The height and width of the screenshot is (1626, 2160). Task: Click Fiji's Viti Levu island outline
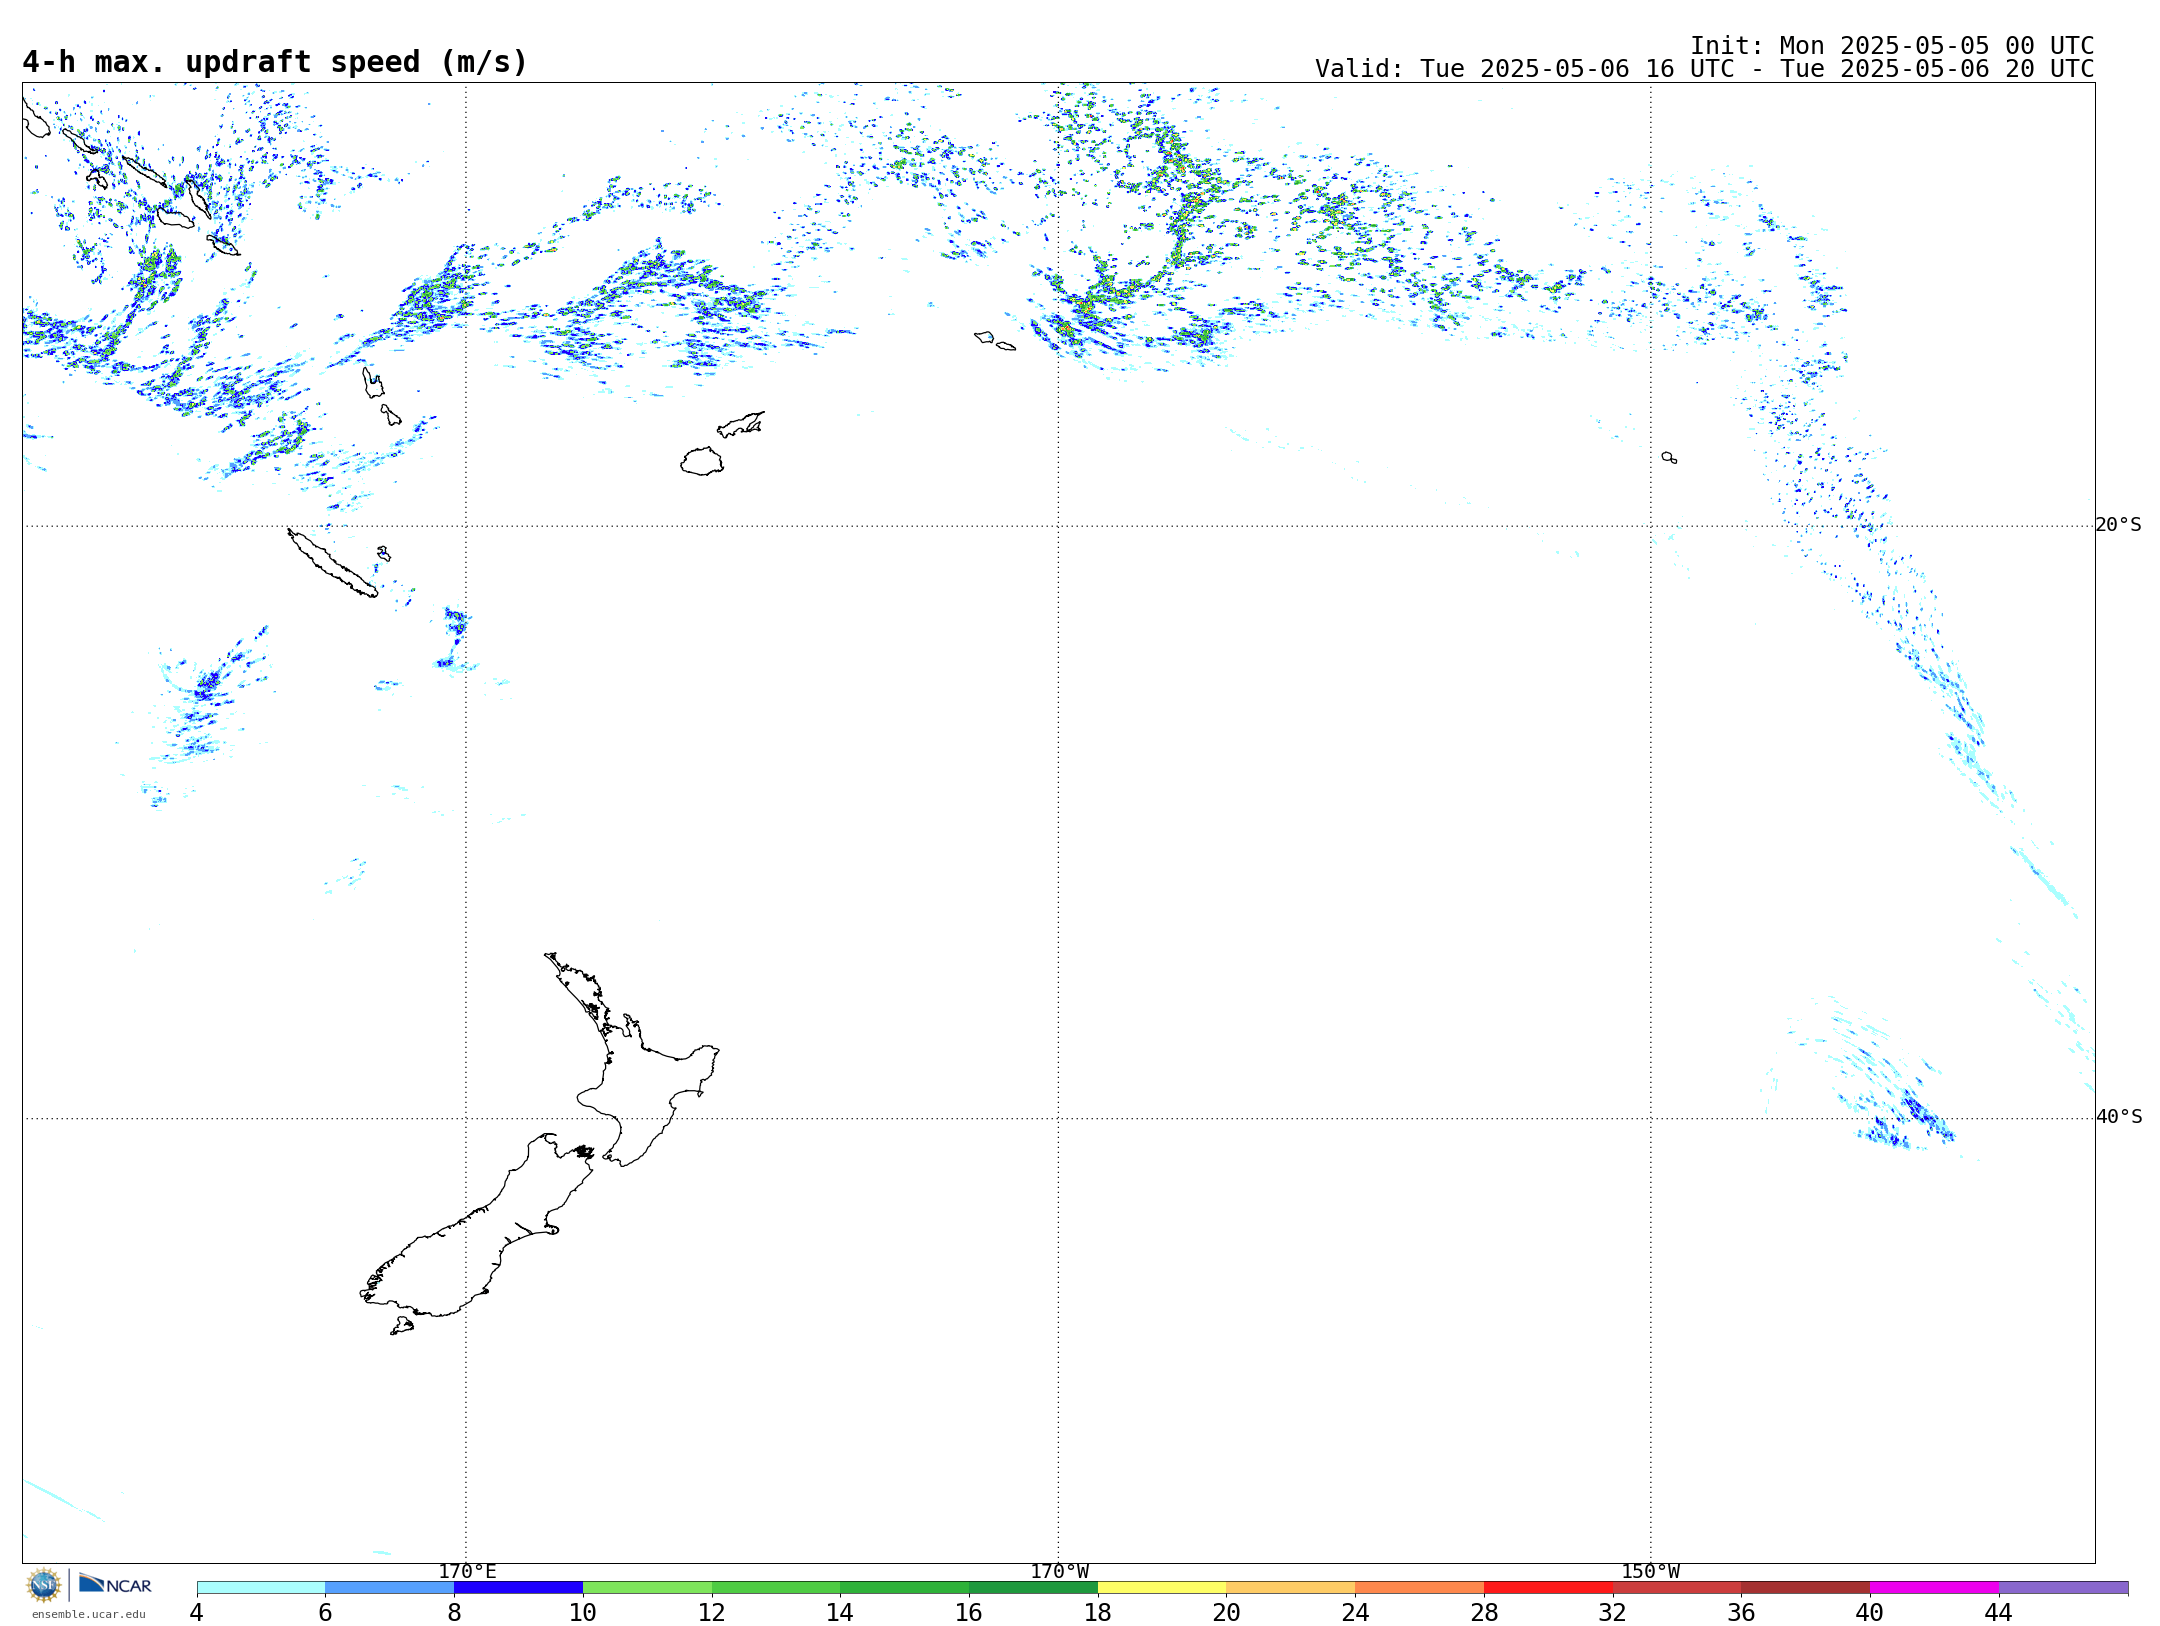point(702,461)
